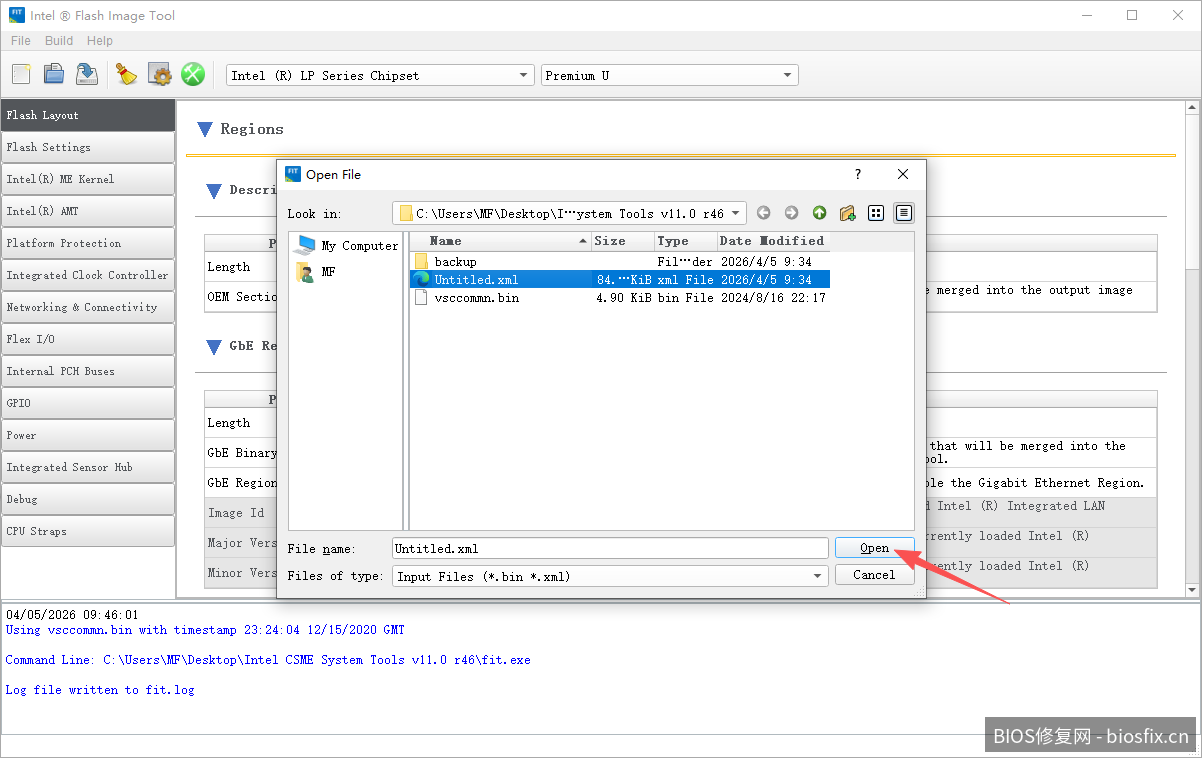Image resolution: width=1202 pixels, height=758 pixels.
Task: Switch to the Flash Settings tab
Action: point(88,147)
